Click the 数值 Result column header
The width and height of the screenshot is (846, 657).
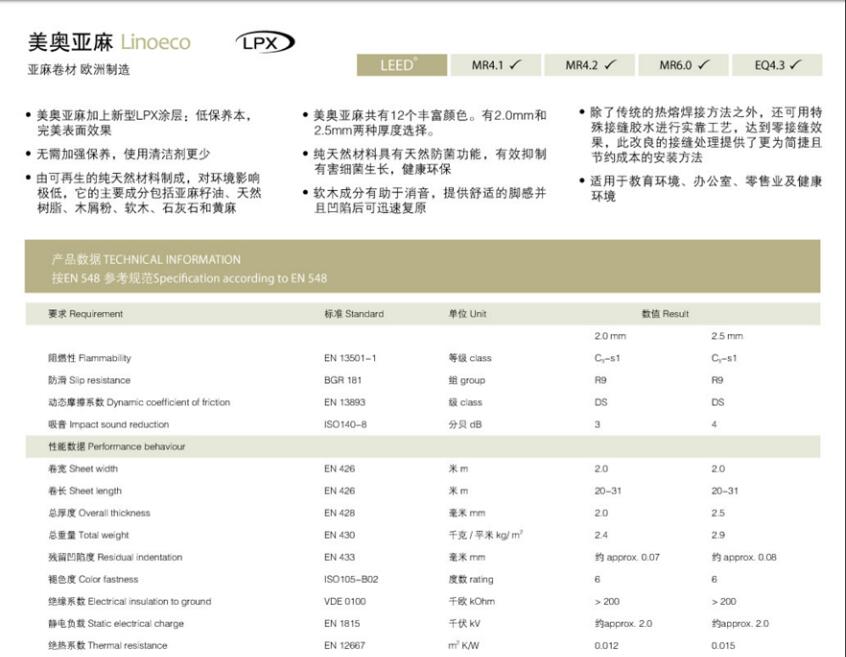[665, 314]
